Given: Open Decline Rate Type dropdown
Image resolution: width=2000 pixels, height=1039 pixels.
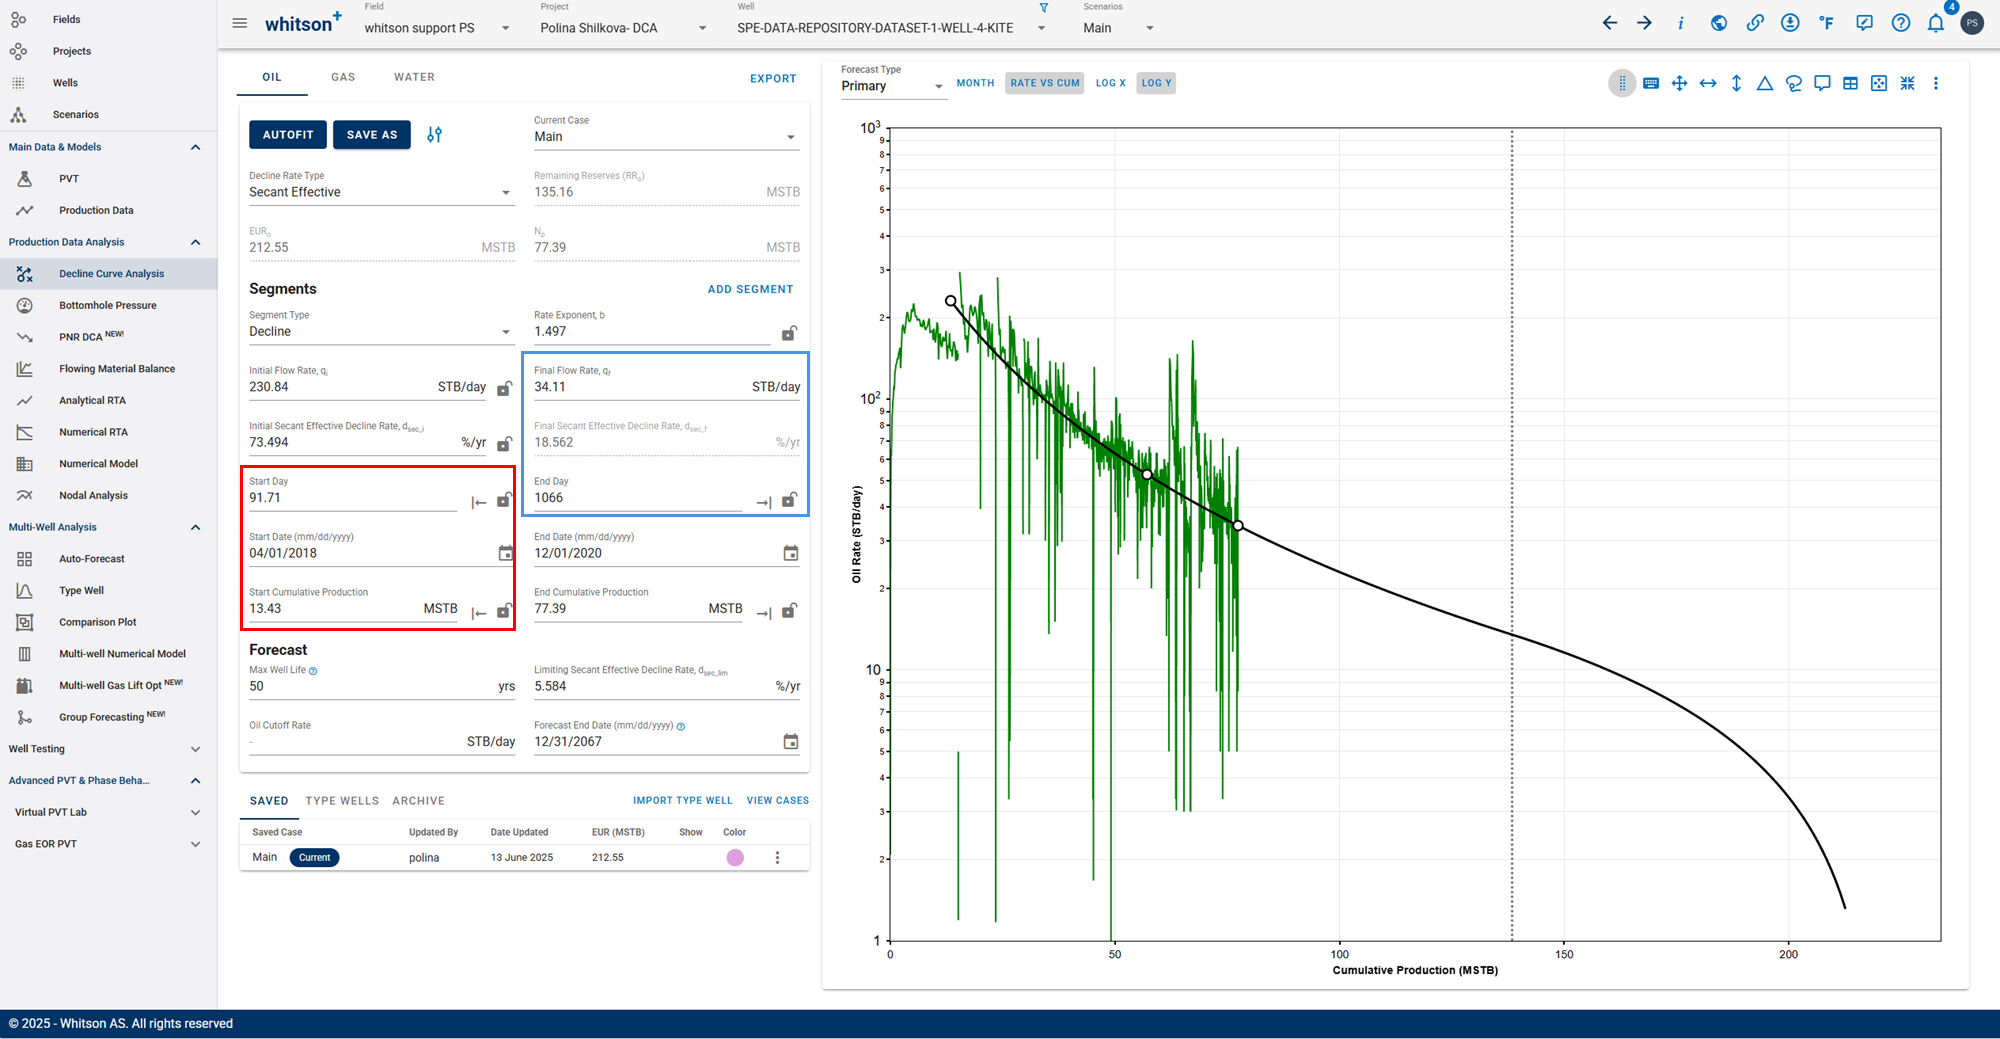Looking at the screenshot, I should pyautogui.click(x=381, y=192).
